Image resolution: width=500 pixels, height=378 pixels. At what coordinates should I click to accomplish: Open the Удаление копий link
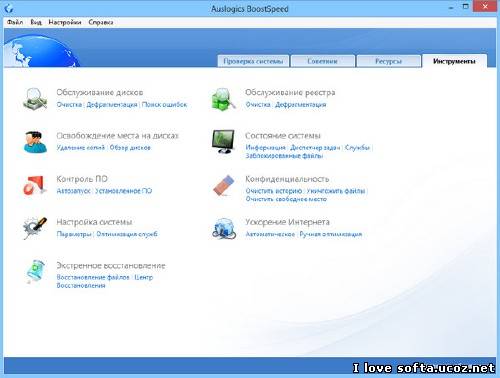point(81,147)
